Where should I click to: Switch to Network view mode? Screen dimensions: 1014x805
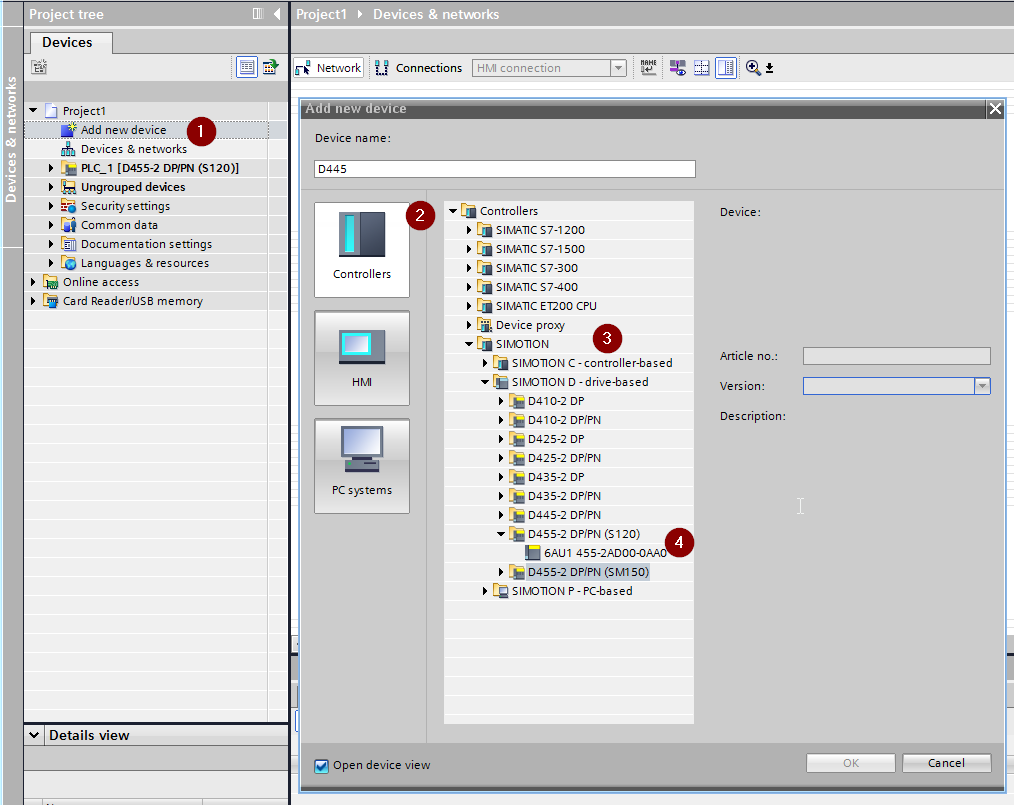point(329,68)
